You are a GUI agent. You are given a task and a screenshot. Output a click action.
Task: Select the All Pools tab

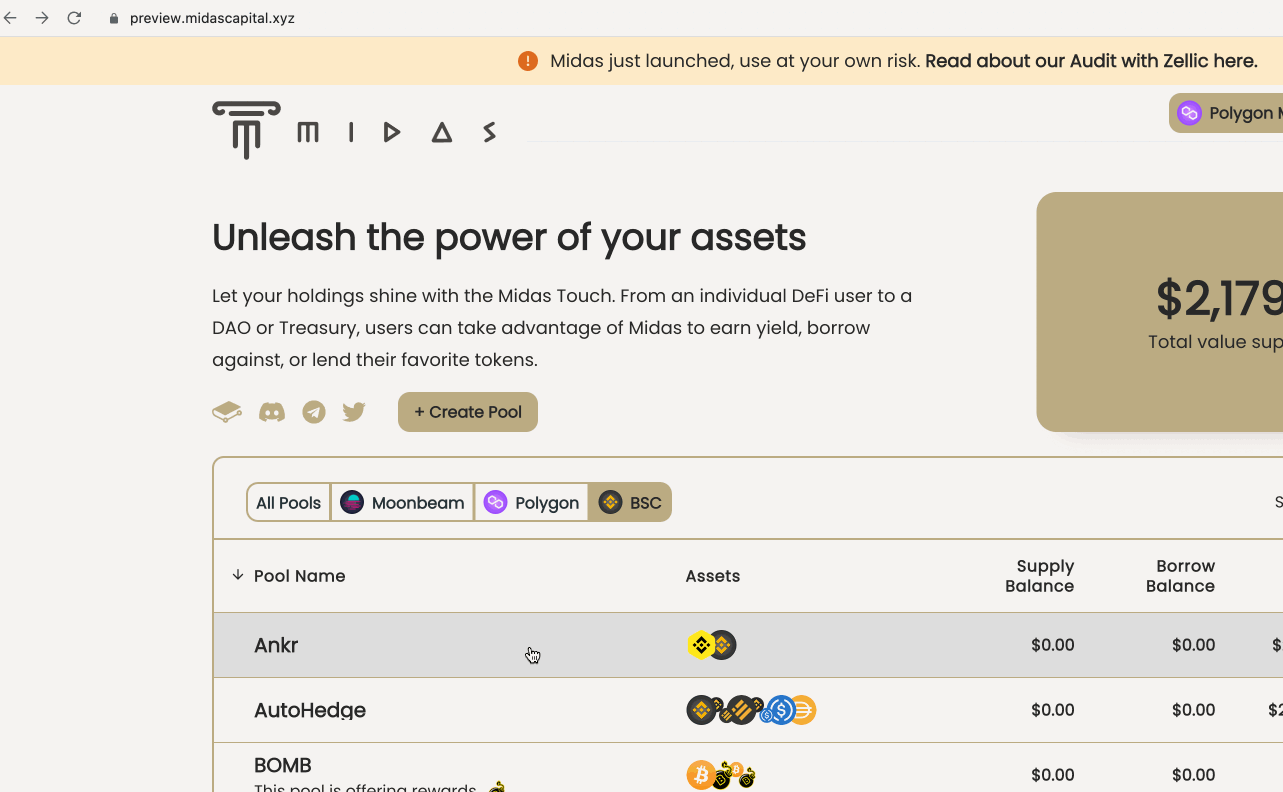coord(288,502)
